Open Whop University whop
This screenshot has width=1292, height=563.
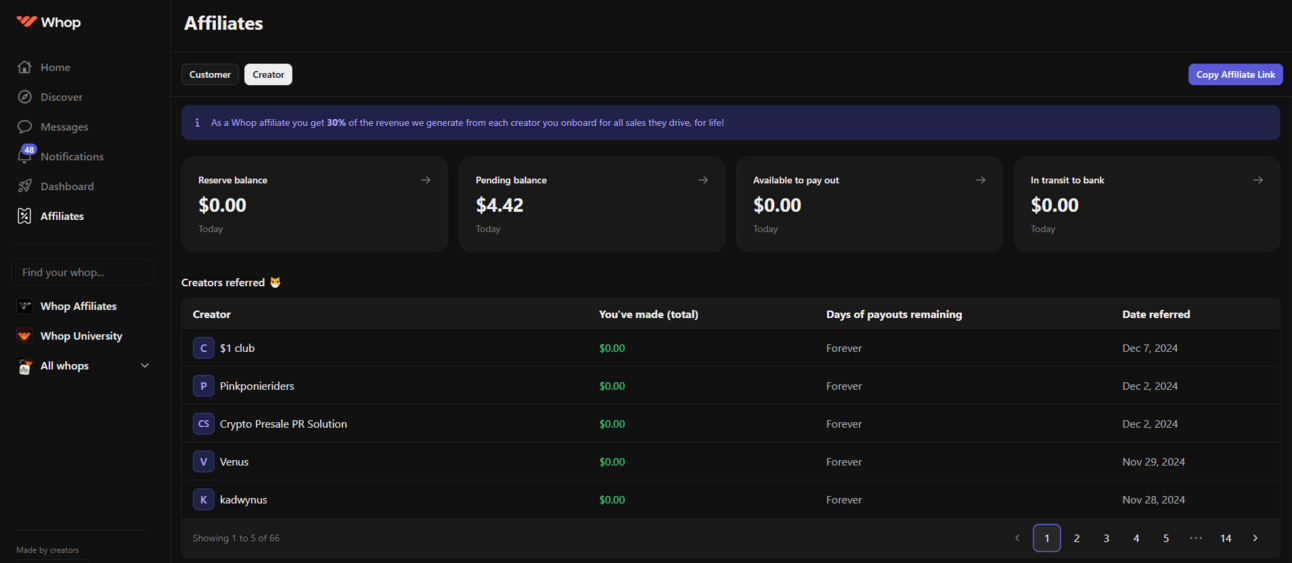pyautogui.click(x=81, y=336)
